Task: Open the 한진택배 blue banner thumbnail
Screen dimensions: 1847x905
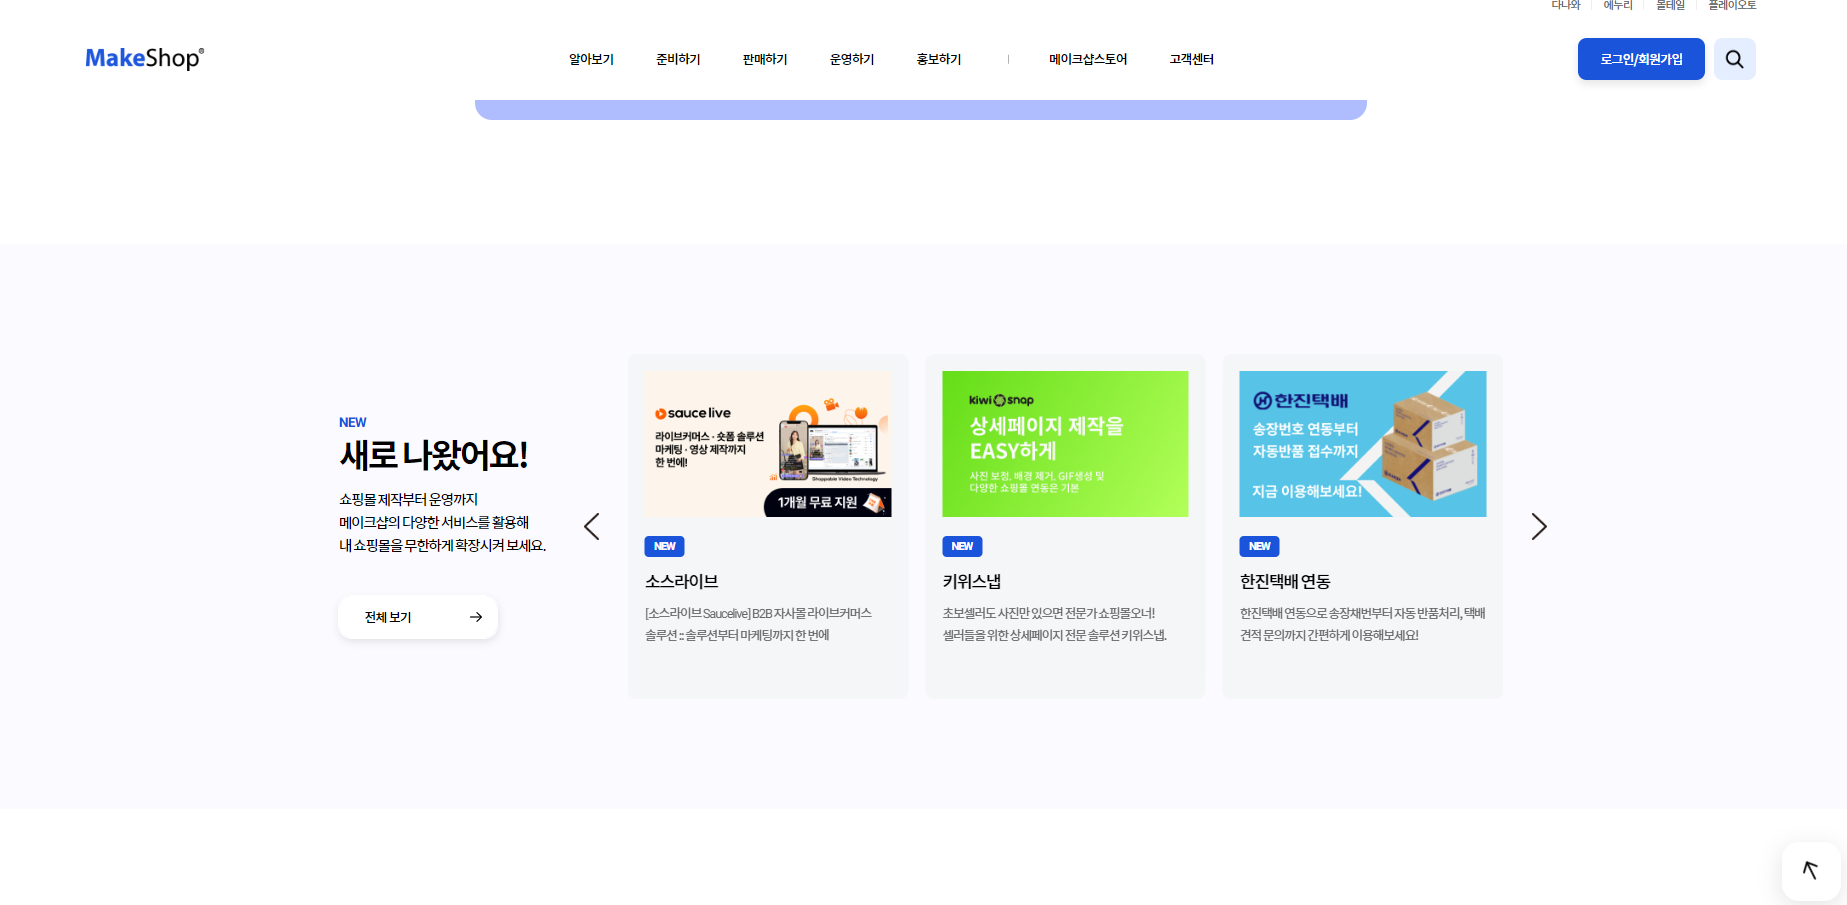Action: (1363, 444)
